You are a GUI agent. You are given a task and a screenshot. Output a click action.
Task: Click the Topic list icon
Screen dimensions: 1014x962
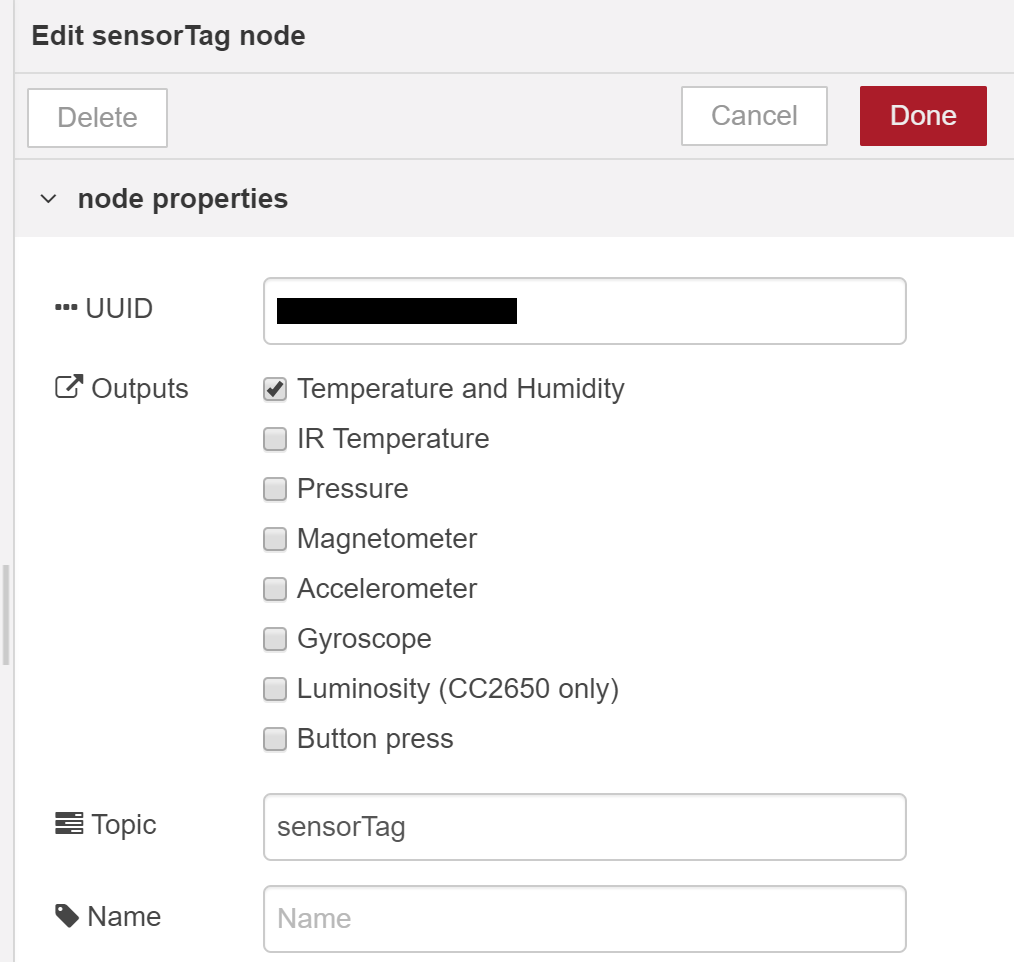tap(69, 824)
